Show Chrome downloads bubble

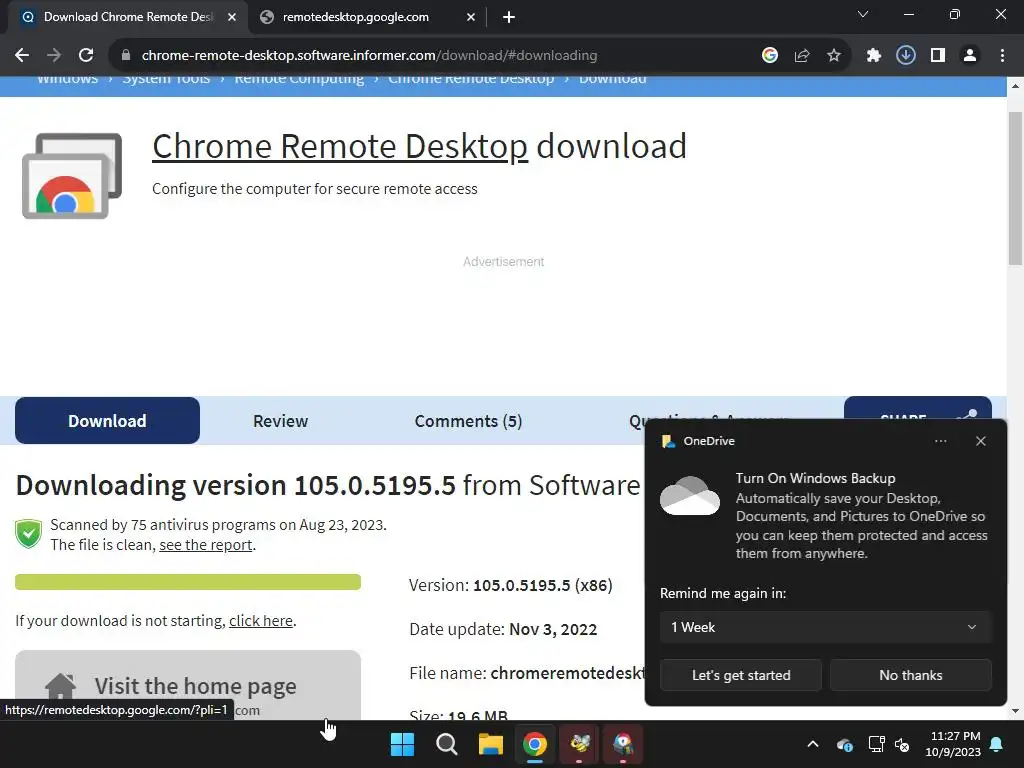[x=906, y=56]
